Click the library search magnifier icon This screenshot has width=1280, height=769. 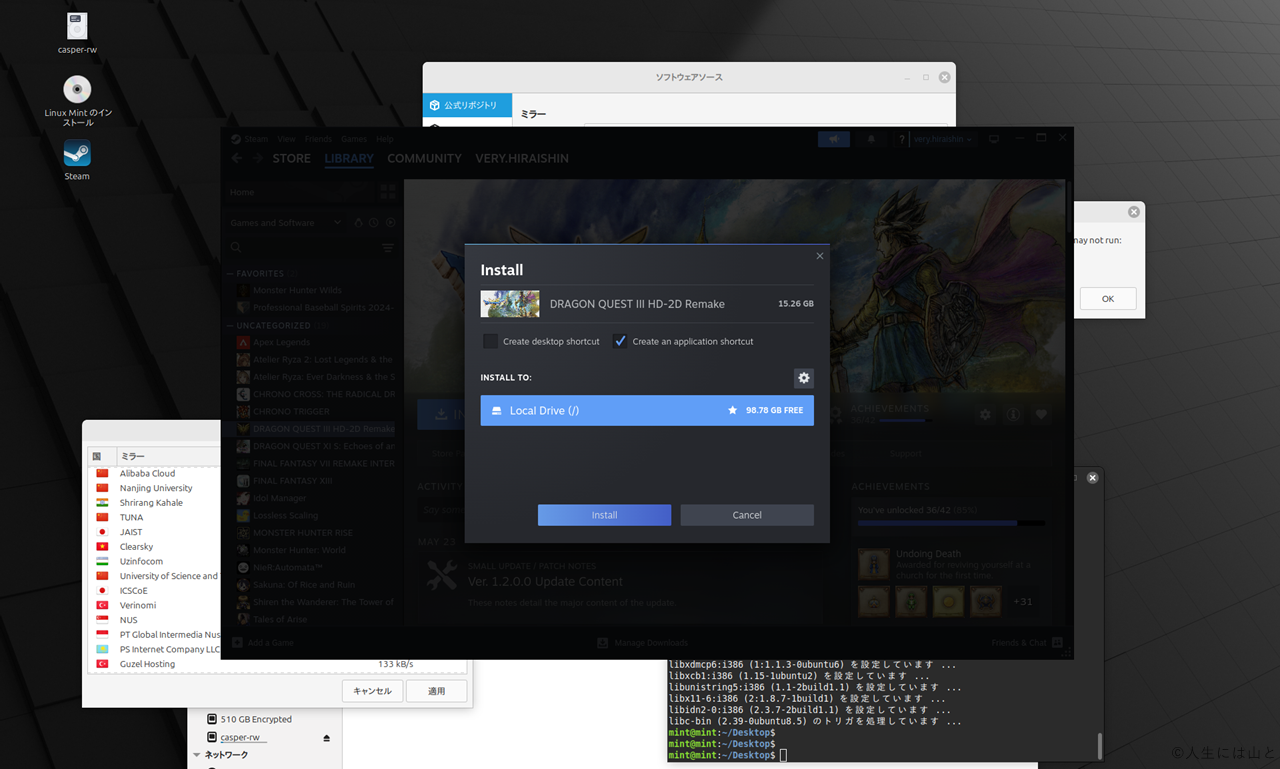(236, 247)
